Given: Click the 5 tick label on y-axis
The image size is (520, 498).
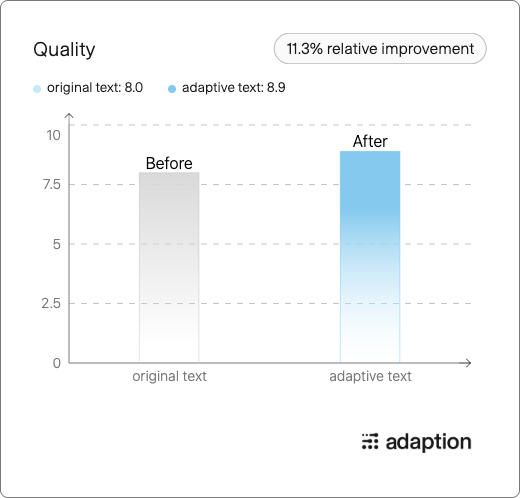Looking at the screenshot, I should coord(57,244).
